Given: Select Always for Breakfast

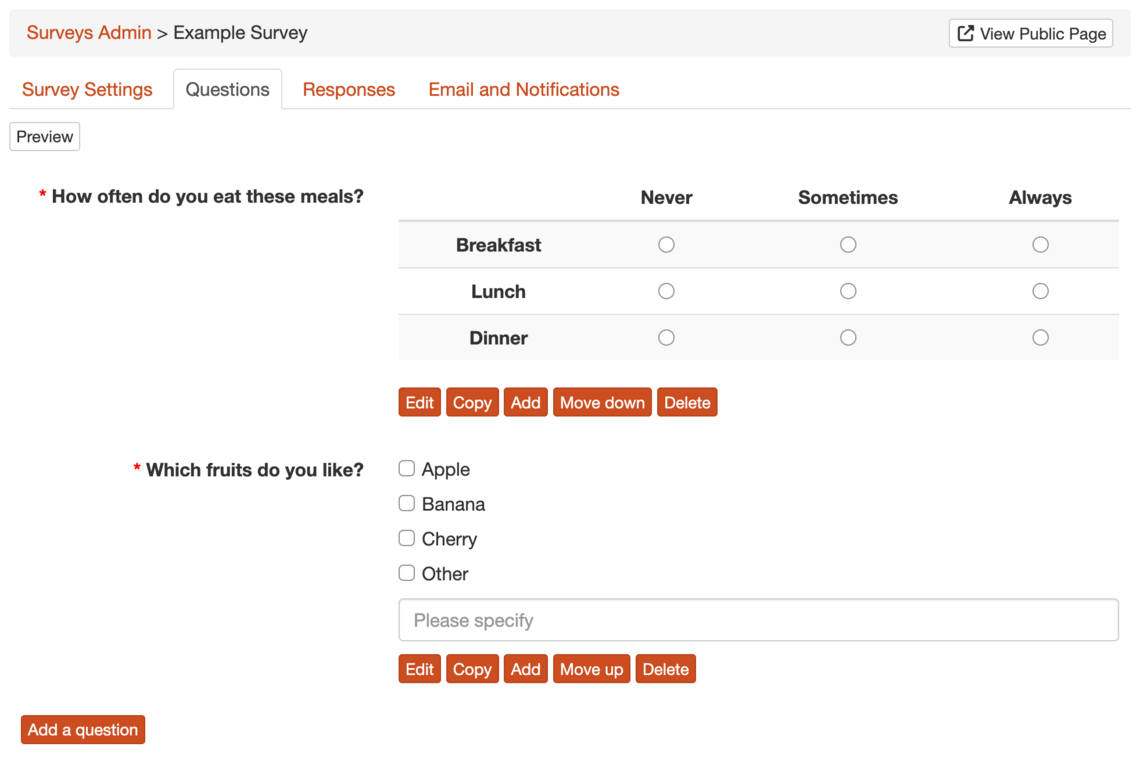Looking at the screenshot, I should click(x=1040, y=245).
